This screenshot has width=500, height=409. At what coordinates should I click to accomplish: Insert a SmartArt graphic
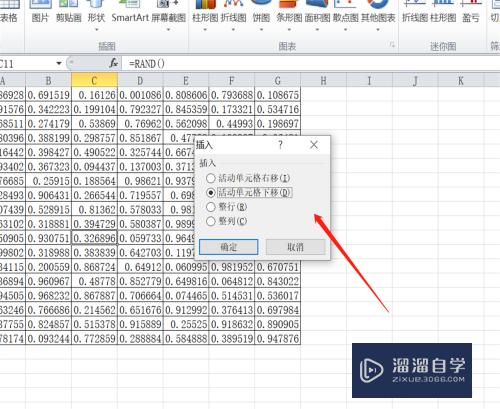click(x=130, y=12)
